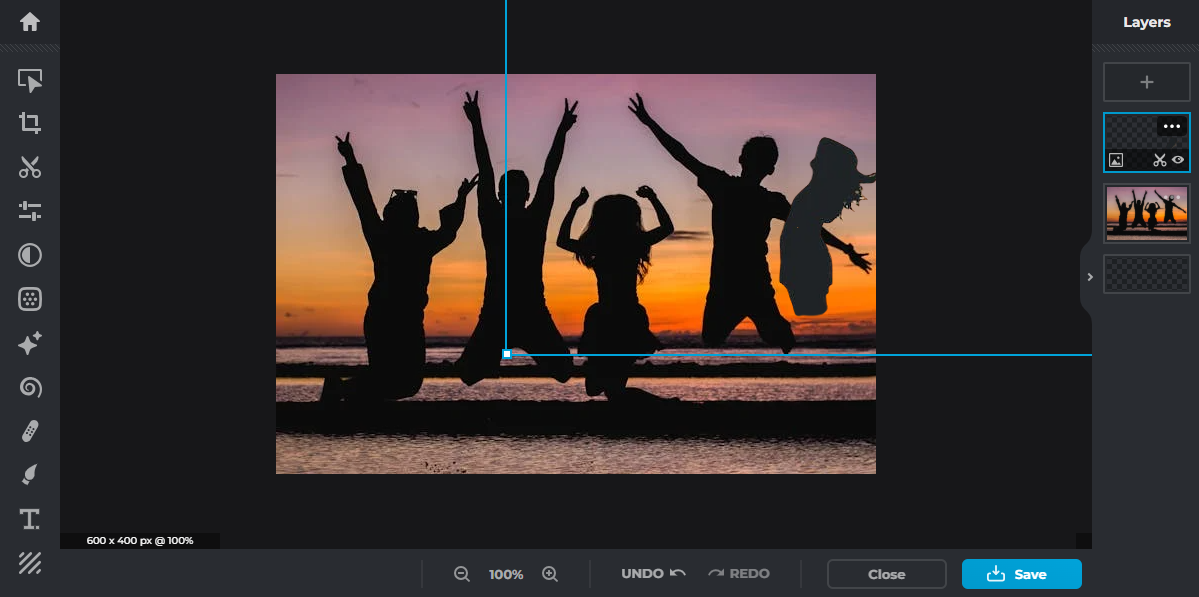
Task: Select the Crop tool
Action: click(x=30, y=124)
